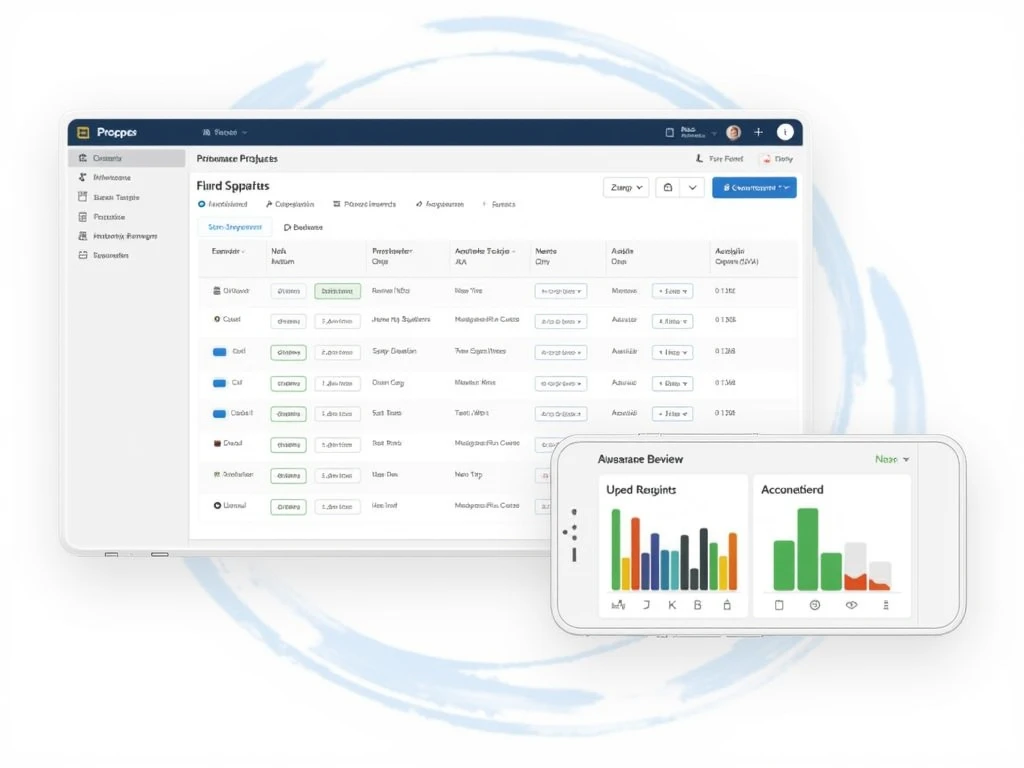Click the Fiurd Spaftts page title
1024x768 pixels.
[x=232, y=186]
